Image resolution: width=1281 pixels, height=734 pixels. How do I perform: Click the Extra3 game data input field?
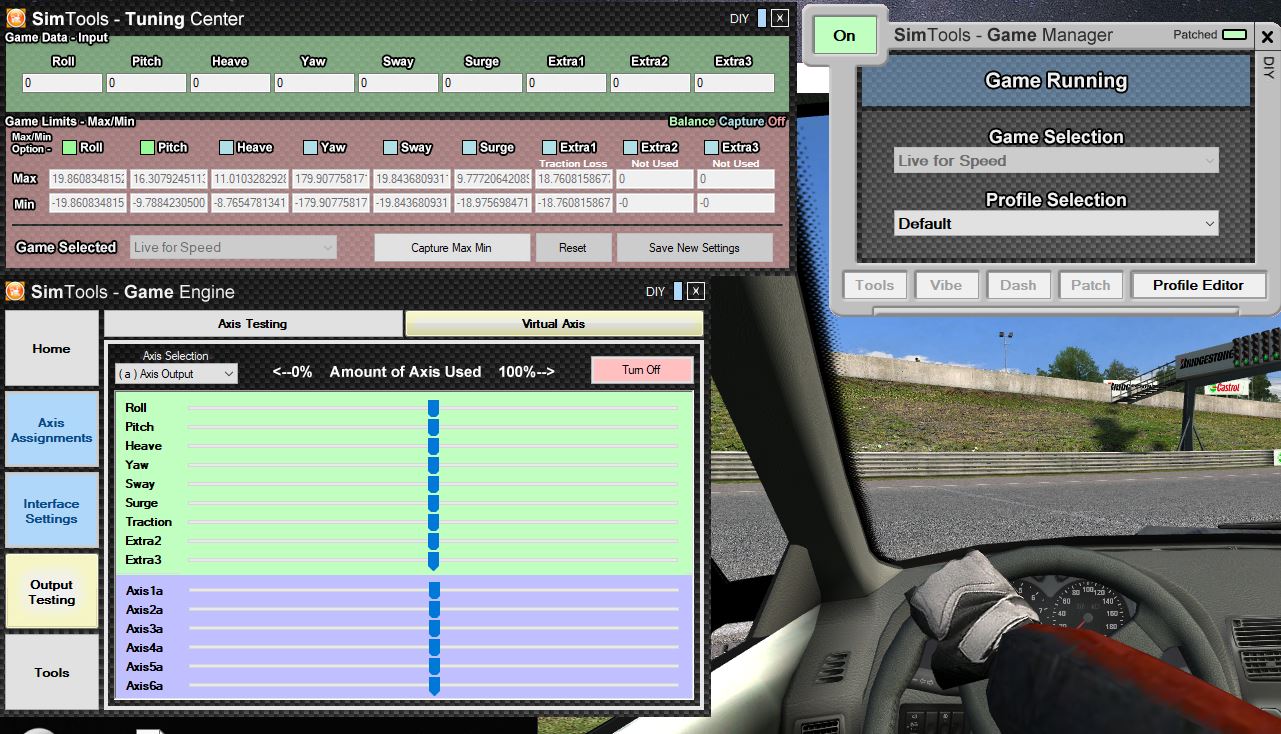coord(734,83)
